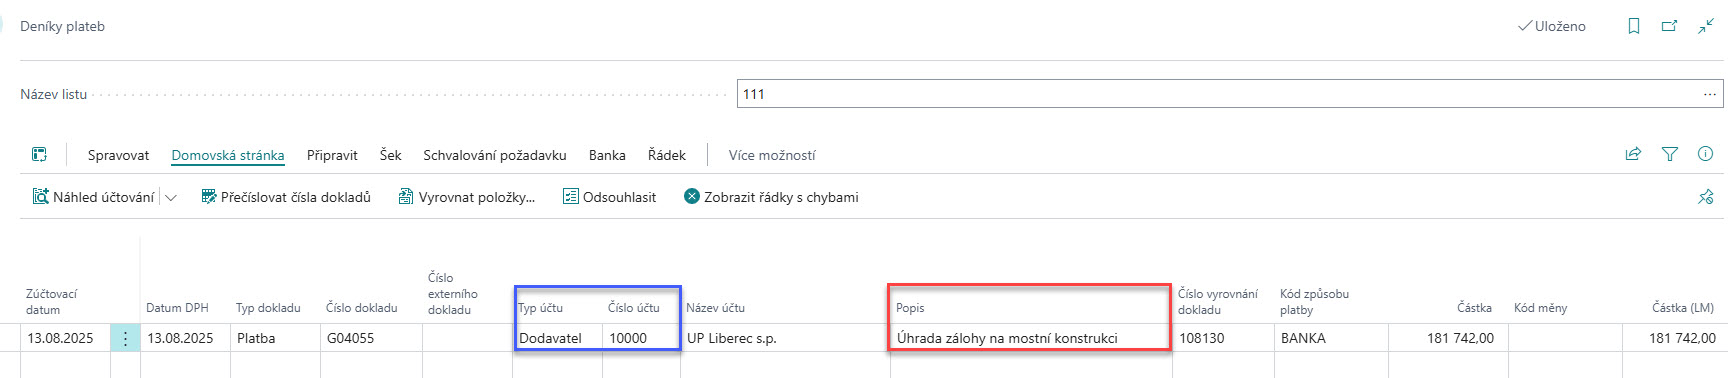Open Schvalování požadavku menu
1728x378 pixels.
tap(495, 155)
